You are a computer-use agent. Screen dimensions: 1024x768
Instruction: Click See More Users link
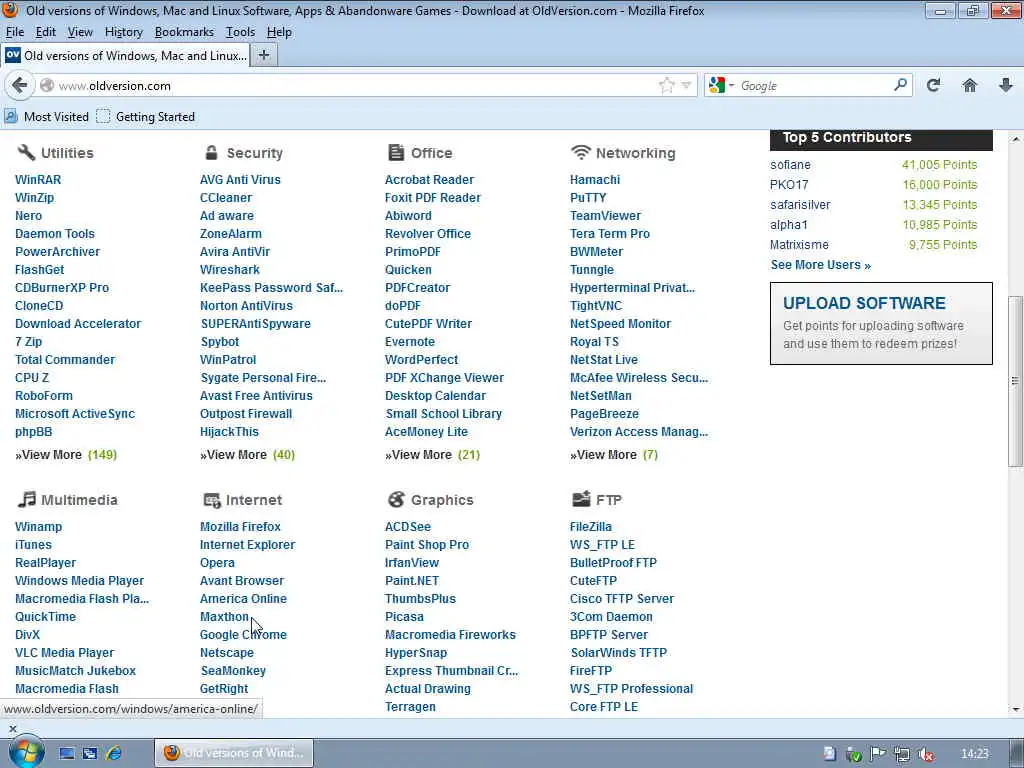click(x=821, y=264)
